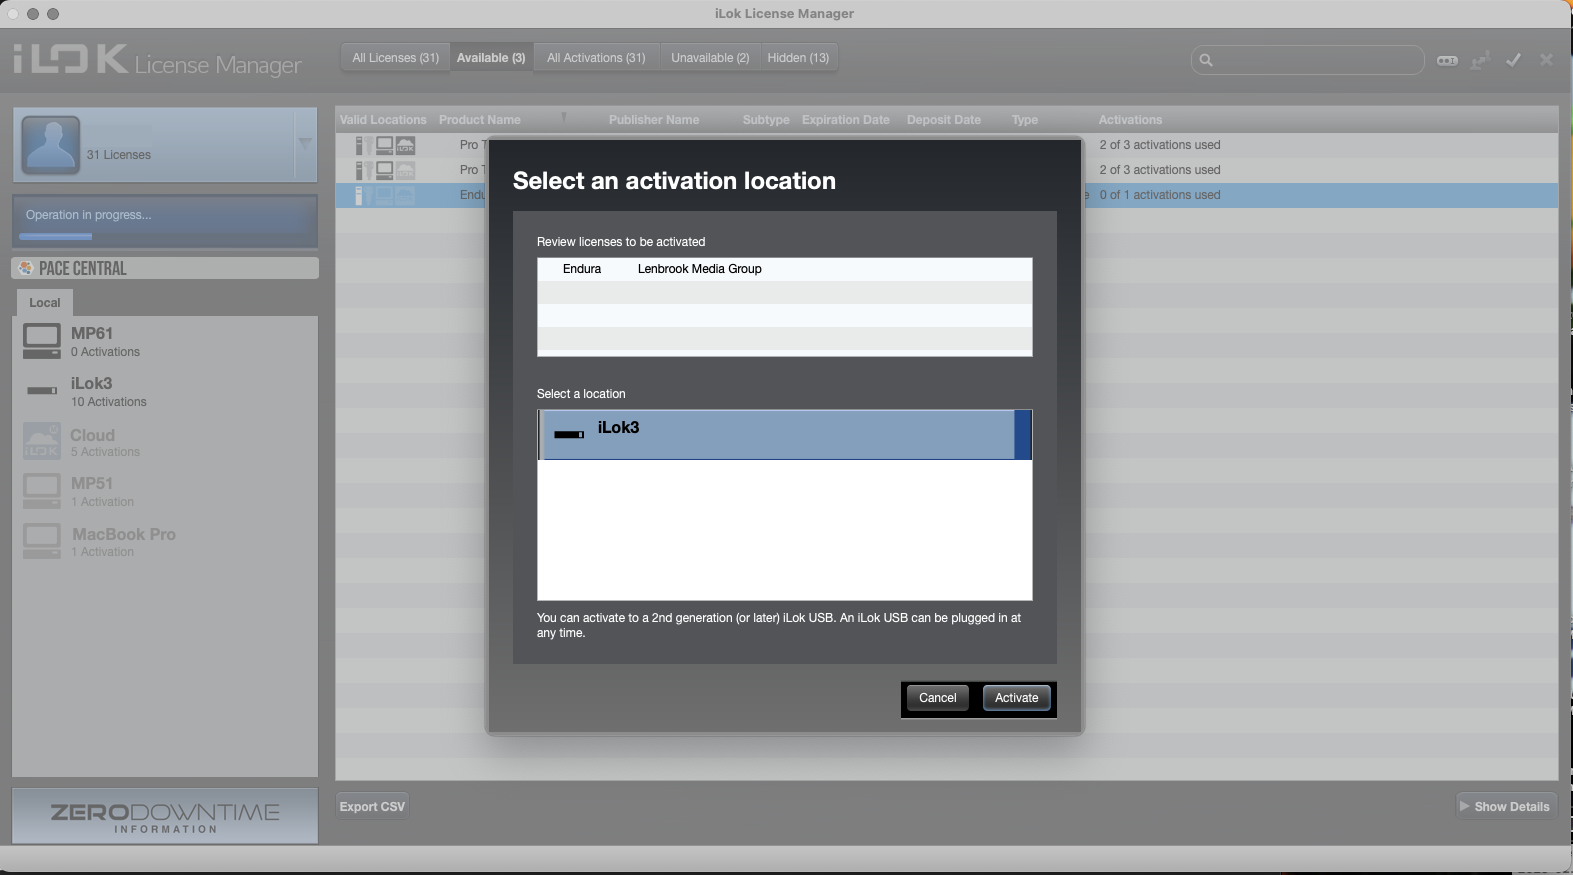Click the X cancel icon in toolbar
This screenshot has width=1573, height=875.
tap(1546, 60)
